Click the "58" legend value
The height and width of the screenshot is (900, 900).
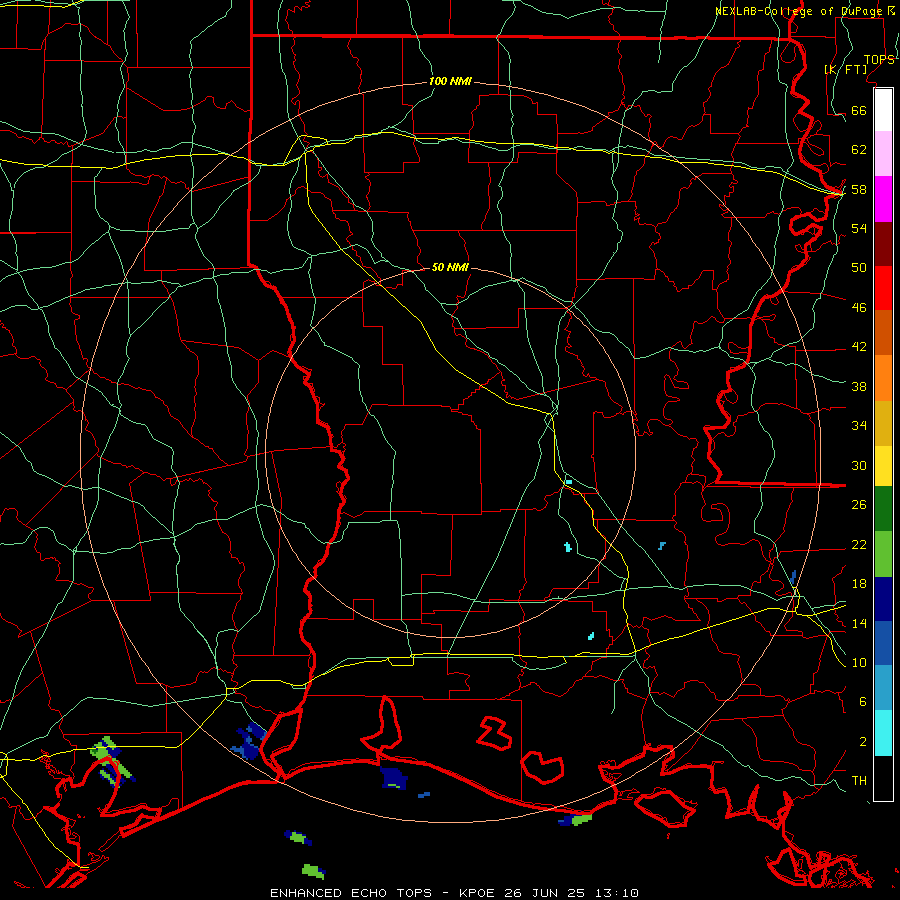pos(859,189)
